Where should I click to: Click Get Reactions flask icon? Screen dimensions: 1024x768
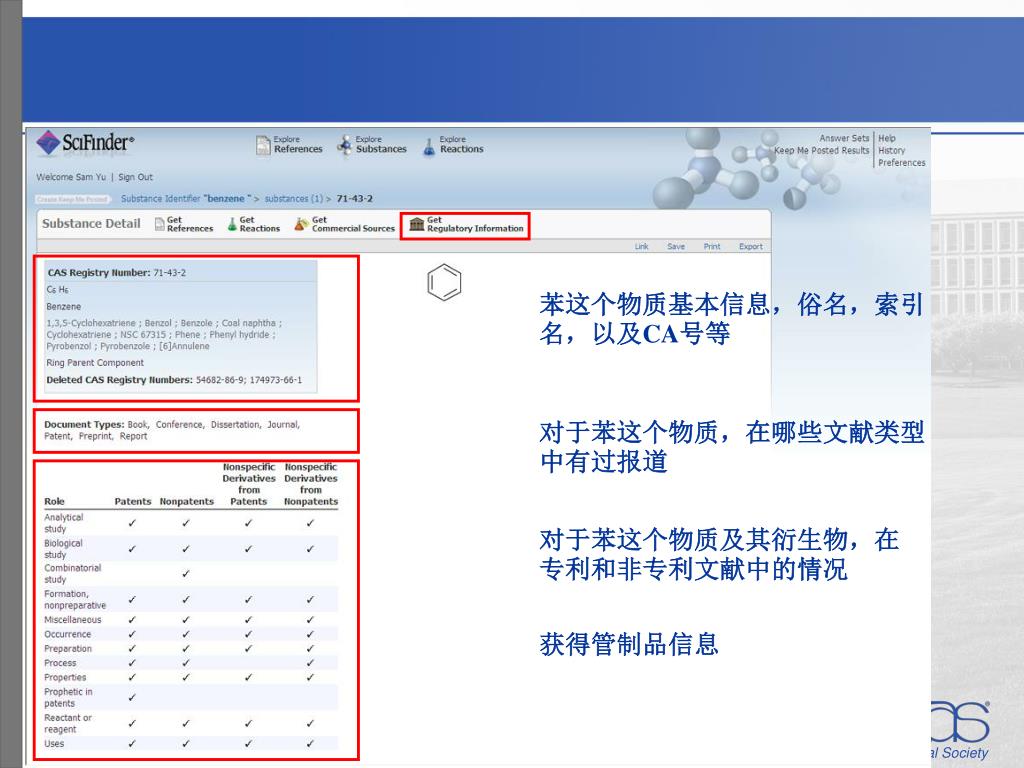click(232, 224)
